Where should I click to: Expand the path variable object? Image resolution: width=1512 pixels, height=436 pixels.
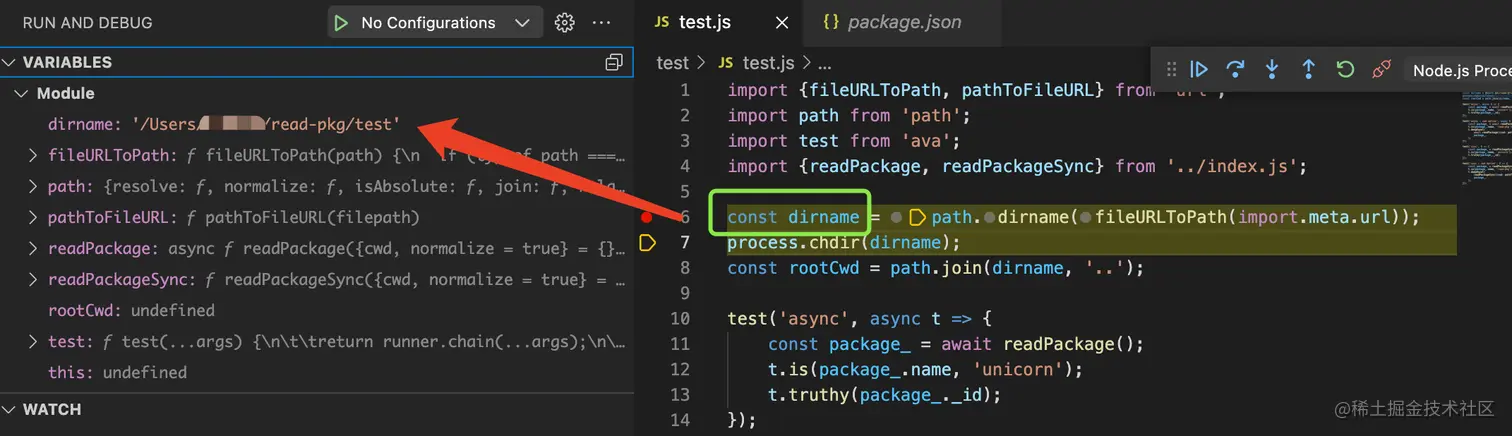(33, 186)
